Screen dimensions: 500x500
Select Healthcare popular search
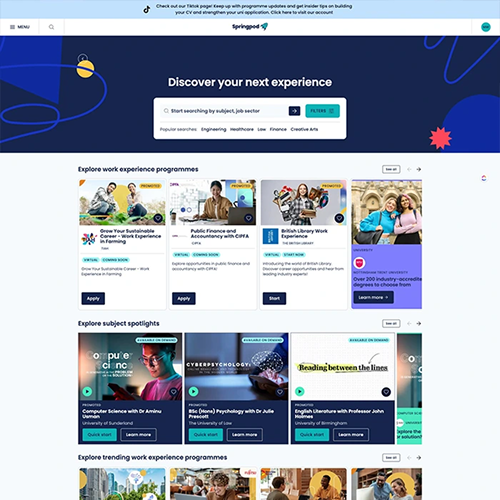pyautogui.click(x=242, y=129)
